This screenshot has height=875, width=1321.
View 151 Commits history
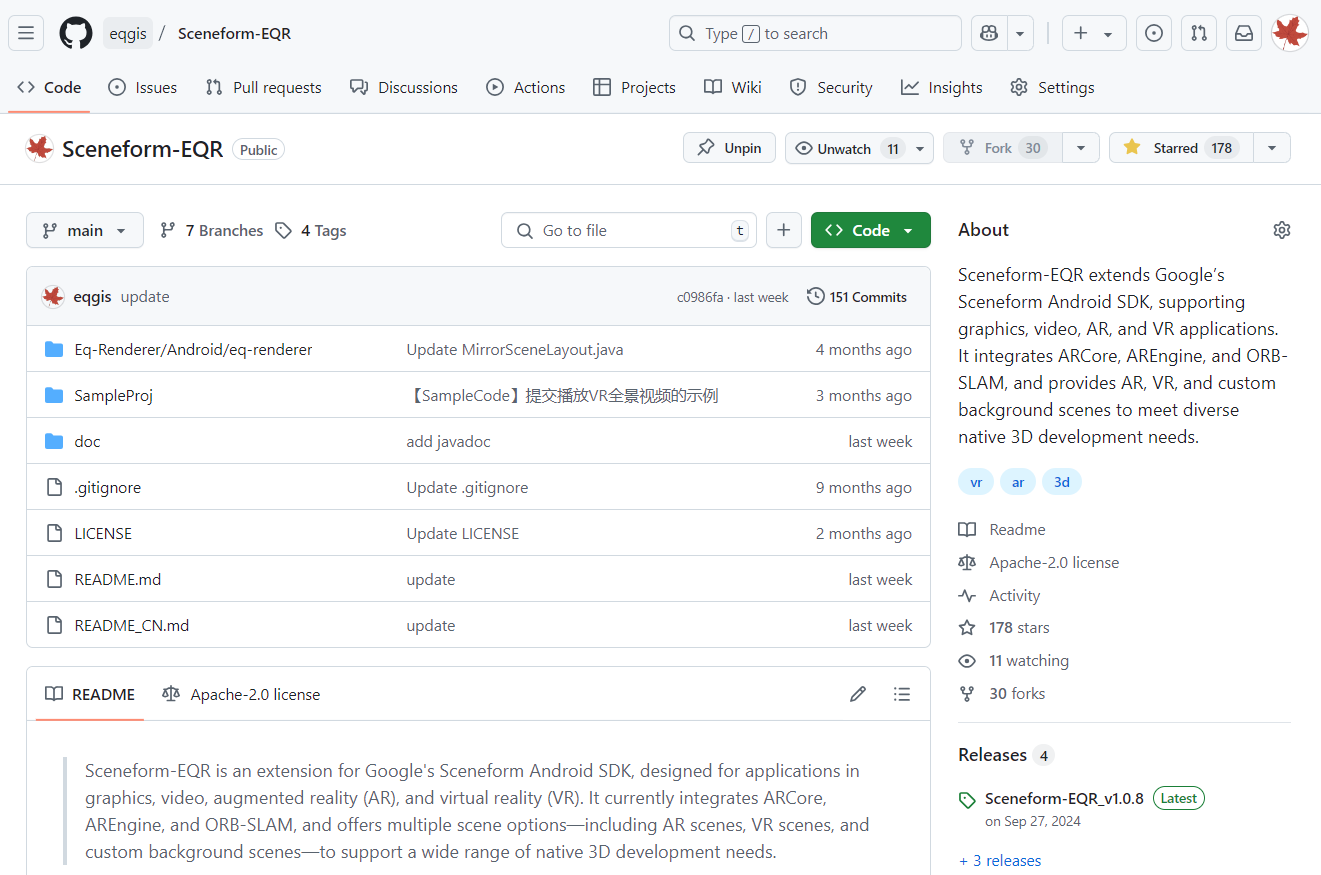(857, 297)
